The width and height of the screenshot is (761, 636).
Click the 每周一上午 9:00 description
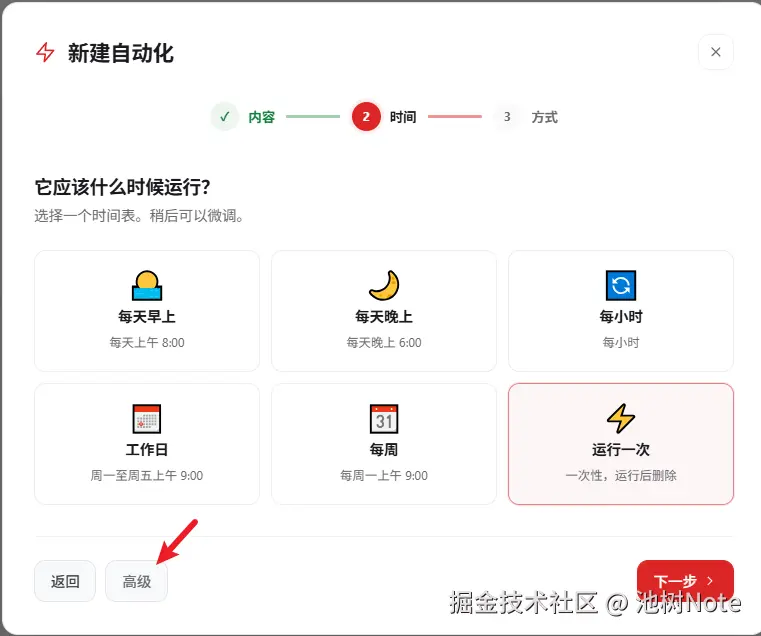pos(384,476)
